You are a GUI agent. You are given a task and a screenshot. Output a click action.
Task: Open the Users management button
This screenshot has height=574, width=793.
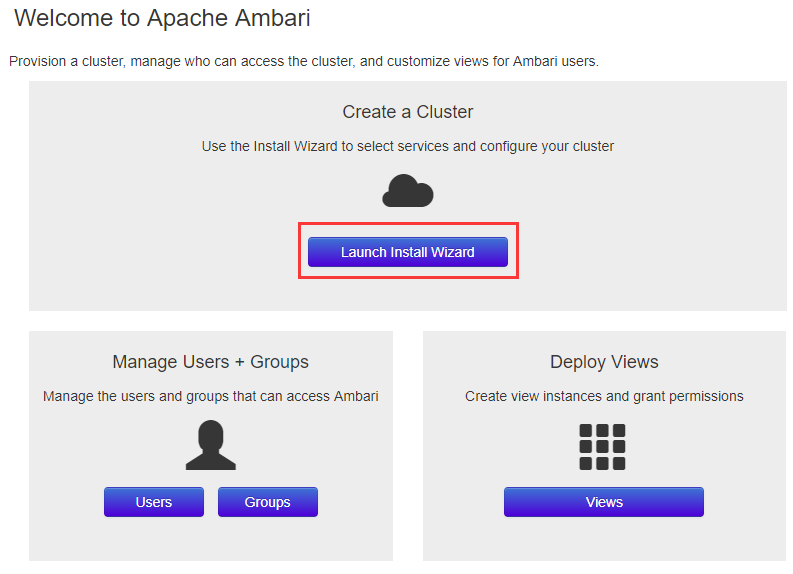(154, 502)
